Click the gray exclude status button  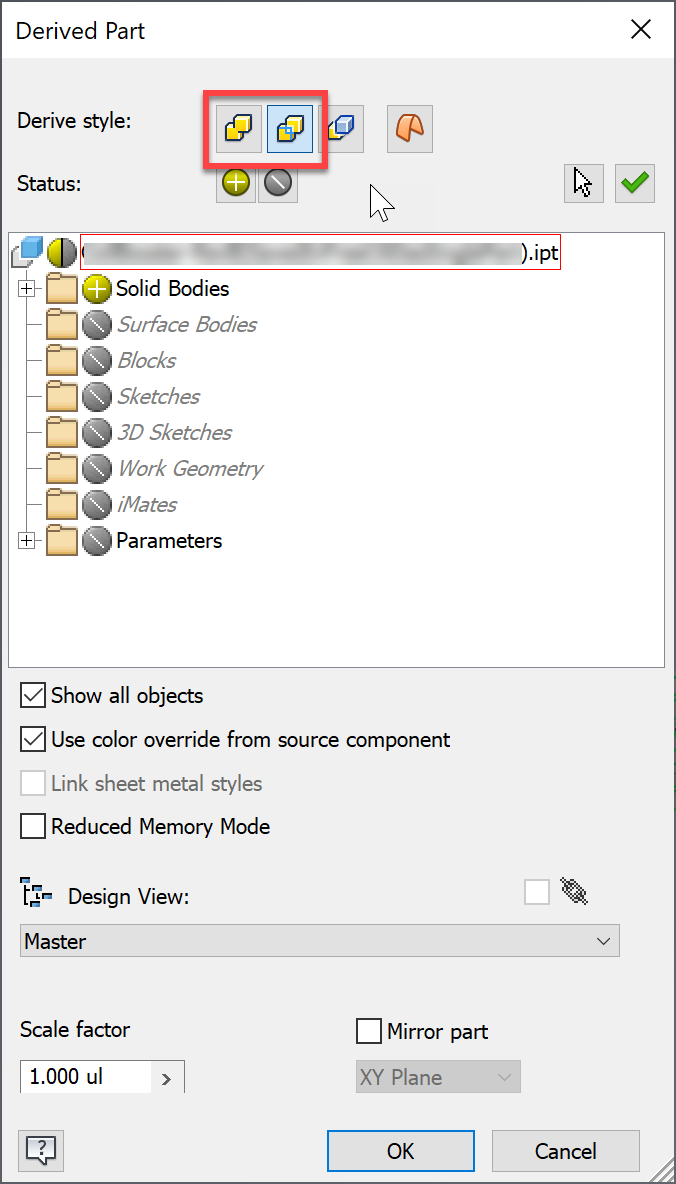(278, 183)
